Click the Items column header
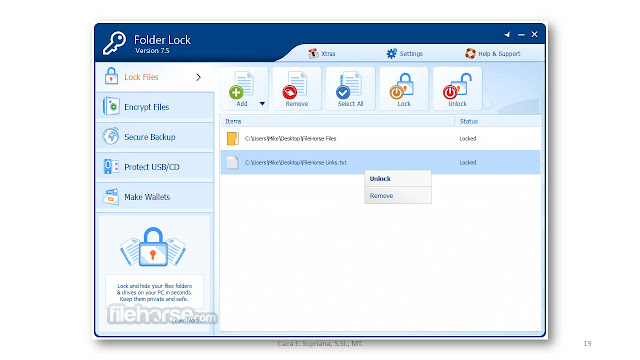The width and height of the screenshot is (640, 360). coord(338,121)
